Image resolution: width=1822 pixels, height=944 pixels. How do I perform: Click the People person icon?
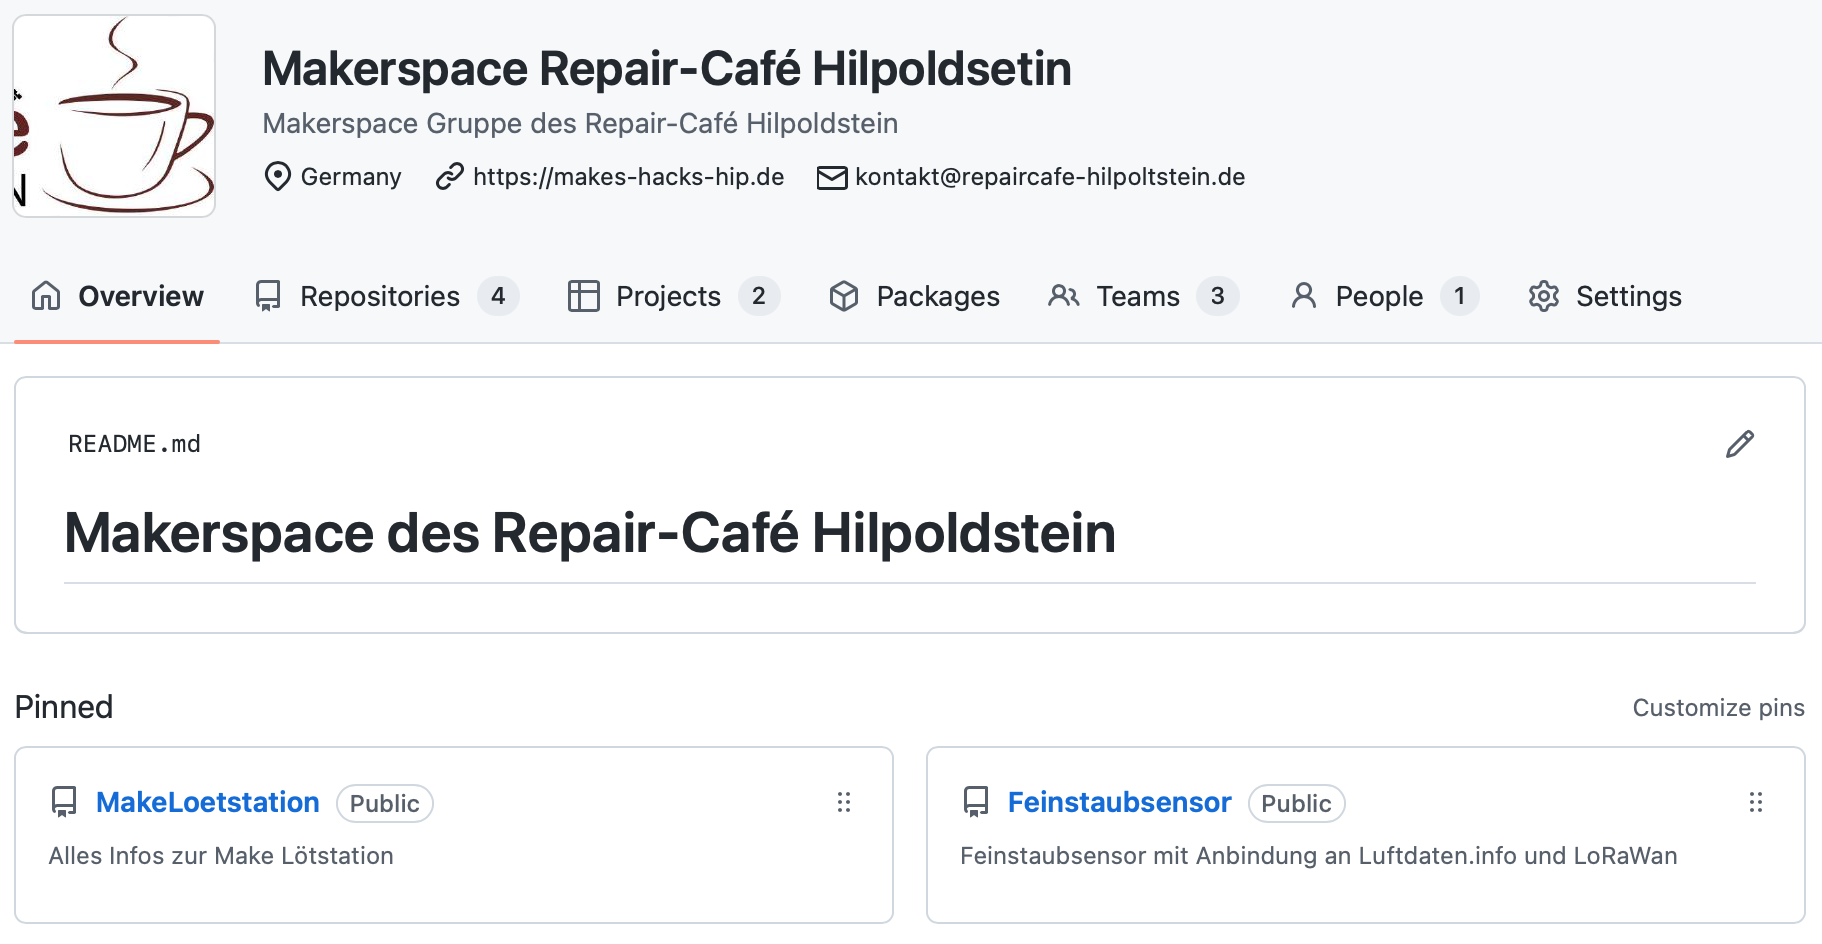(1304, 296)
